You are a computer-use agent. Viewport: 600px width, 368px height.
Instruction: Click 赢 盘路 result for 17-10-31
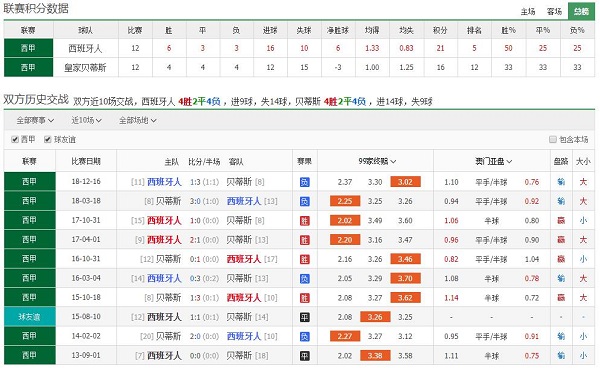[561, 221]
